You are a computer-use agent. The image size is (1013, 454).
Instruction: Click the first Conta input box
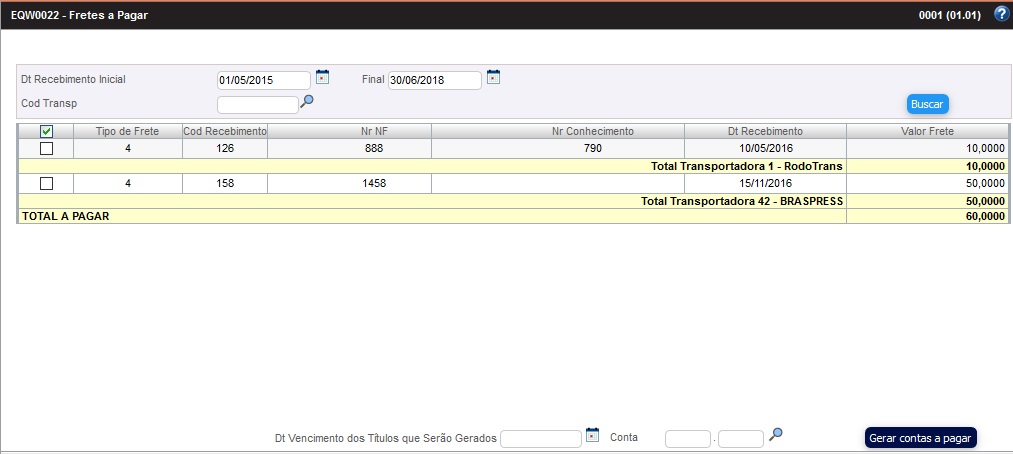click(687, 438)
